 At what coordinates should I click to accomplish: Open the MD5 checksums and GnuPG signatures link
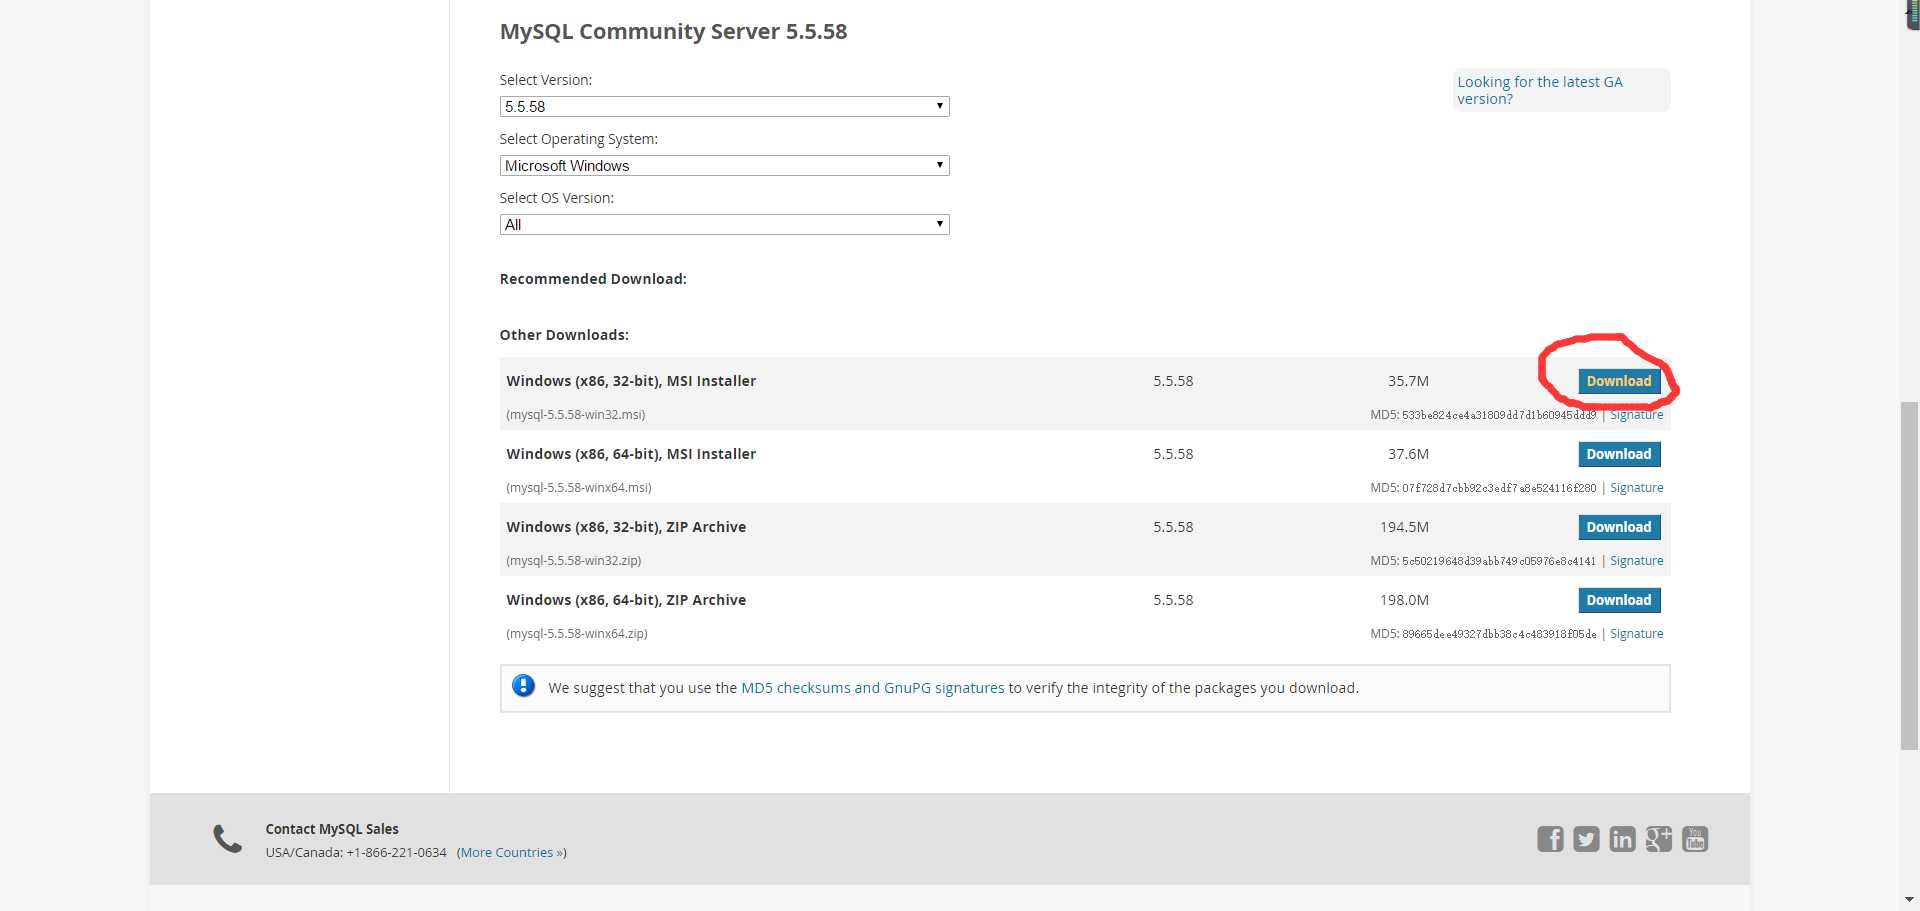(x=872, y=688)
